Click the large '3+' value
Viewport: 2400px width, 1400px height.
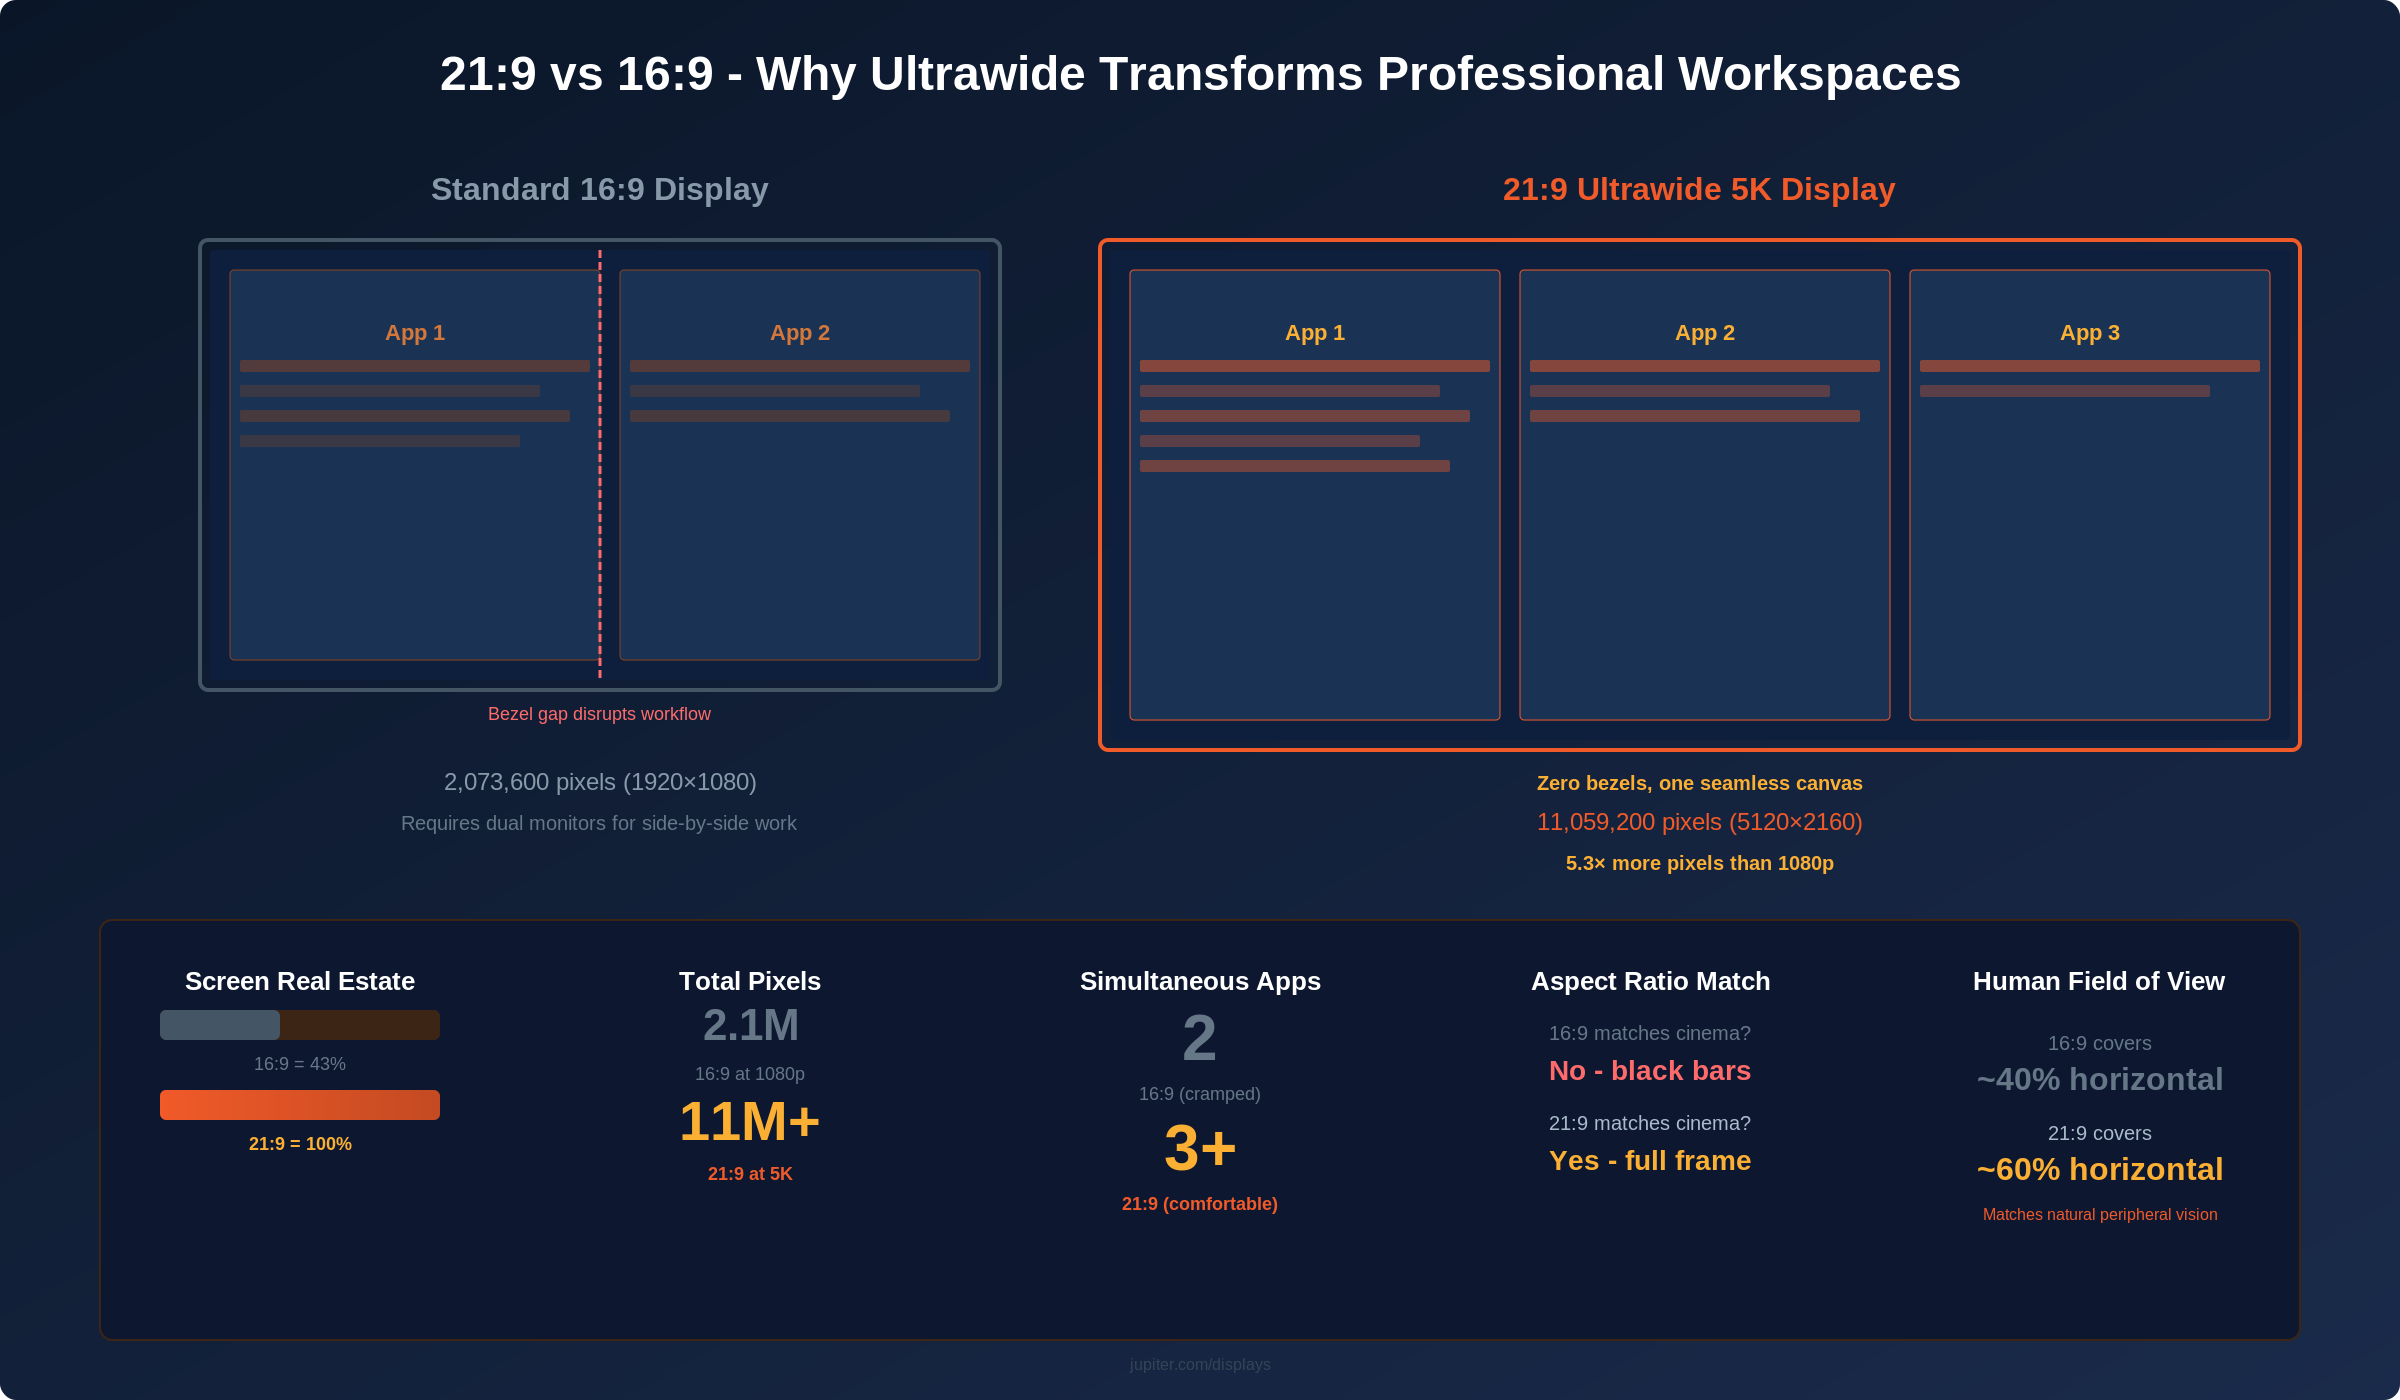[x=1200, y=1148]
